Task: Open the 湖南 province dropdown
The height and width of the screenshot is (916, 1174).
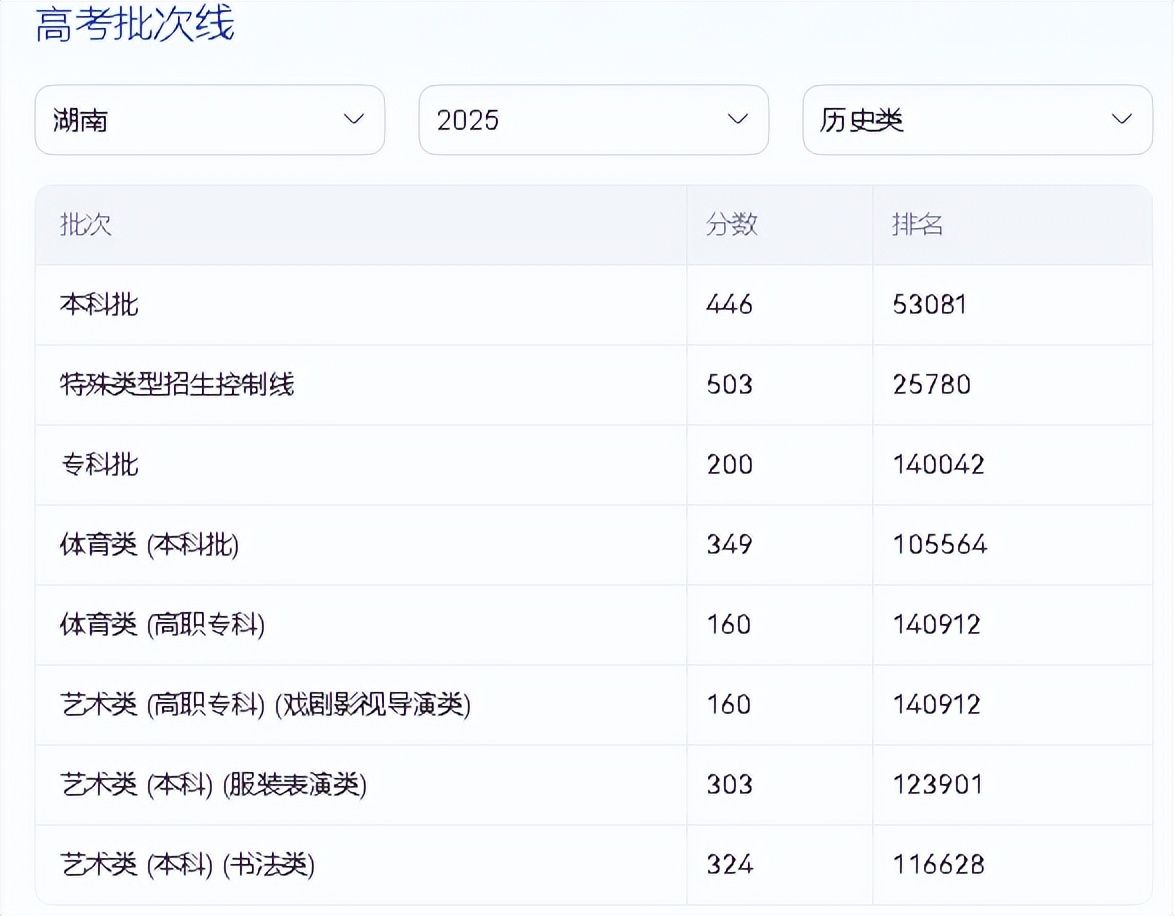Action: click(x=210, y=120)
